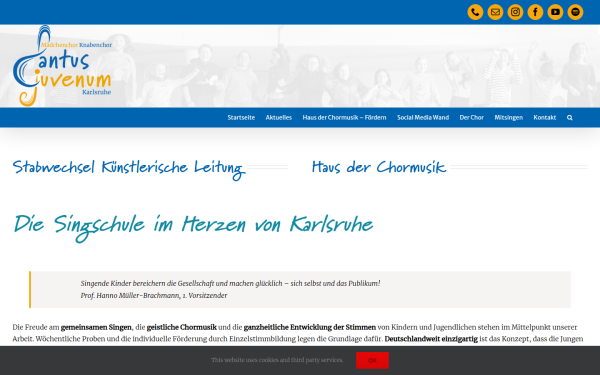
Task: Click the cookie notice text
Action: 277,360
